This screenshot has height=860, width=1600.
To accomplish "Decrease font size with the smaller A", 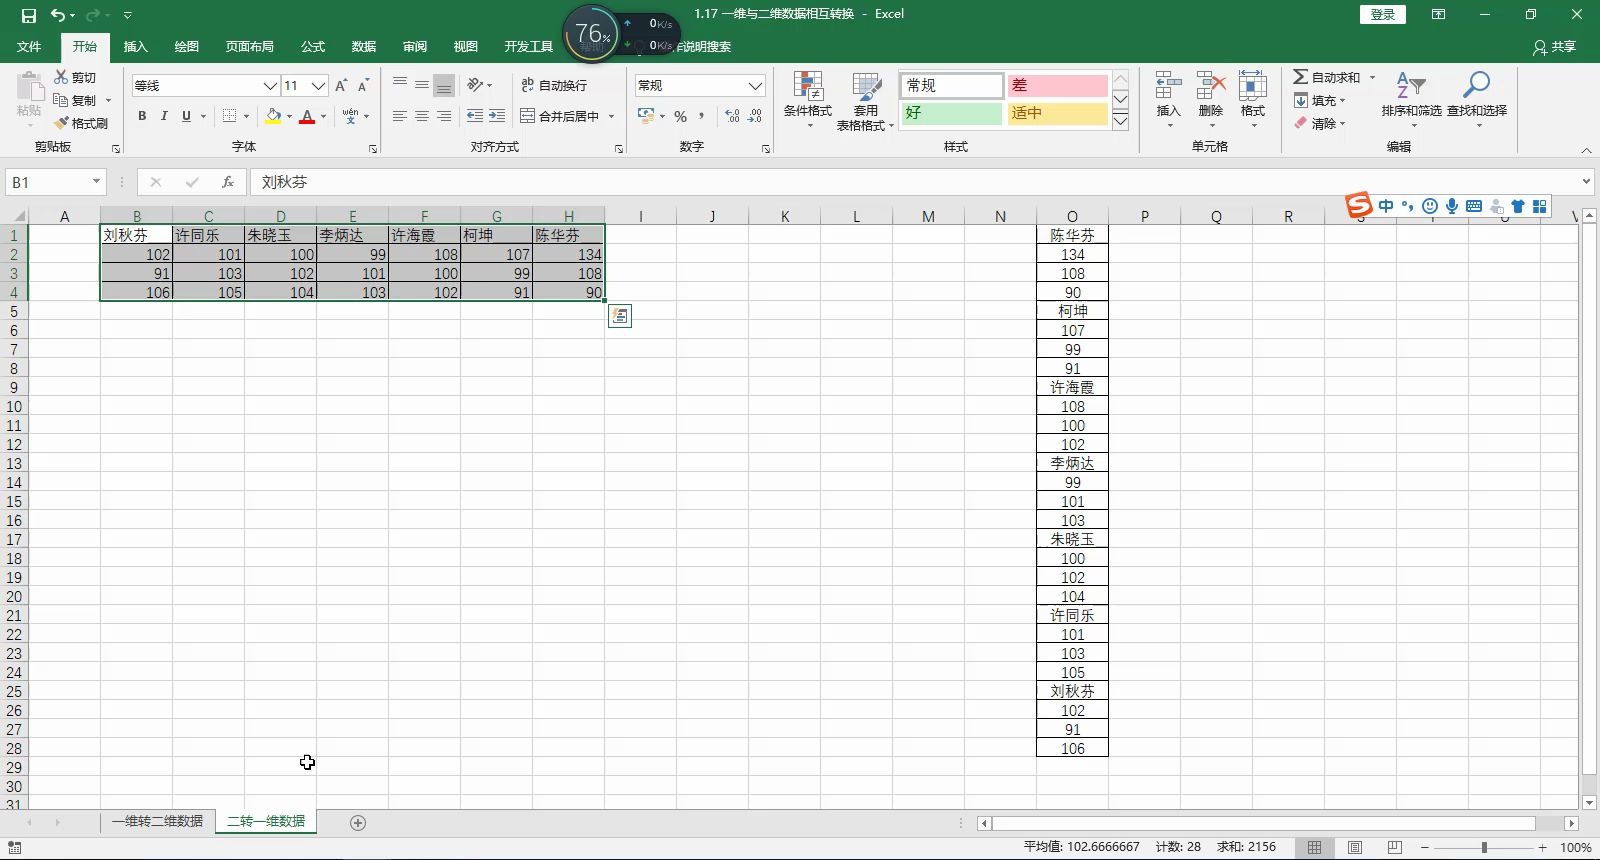I will 363,86.
